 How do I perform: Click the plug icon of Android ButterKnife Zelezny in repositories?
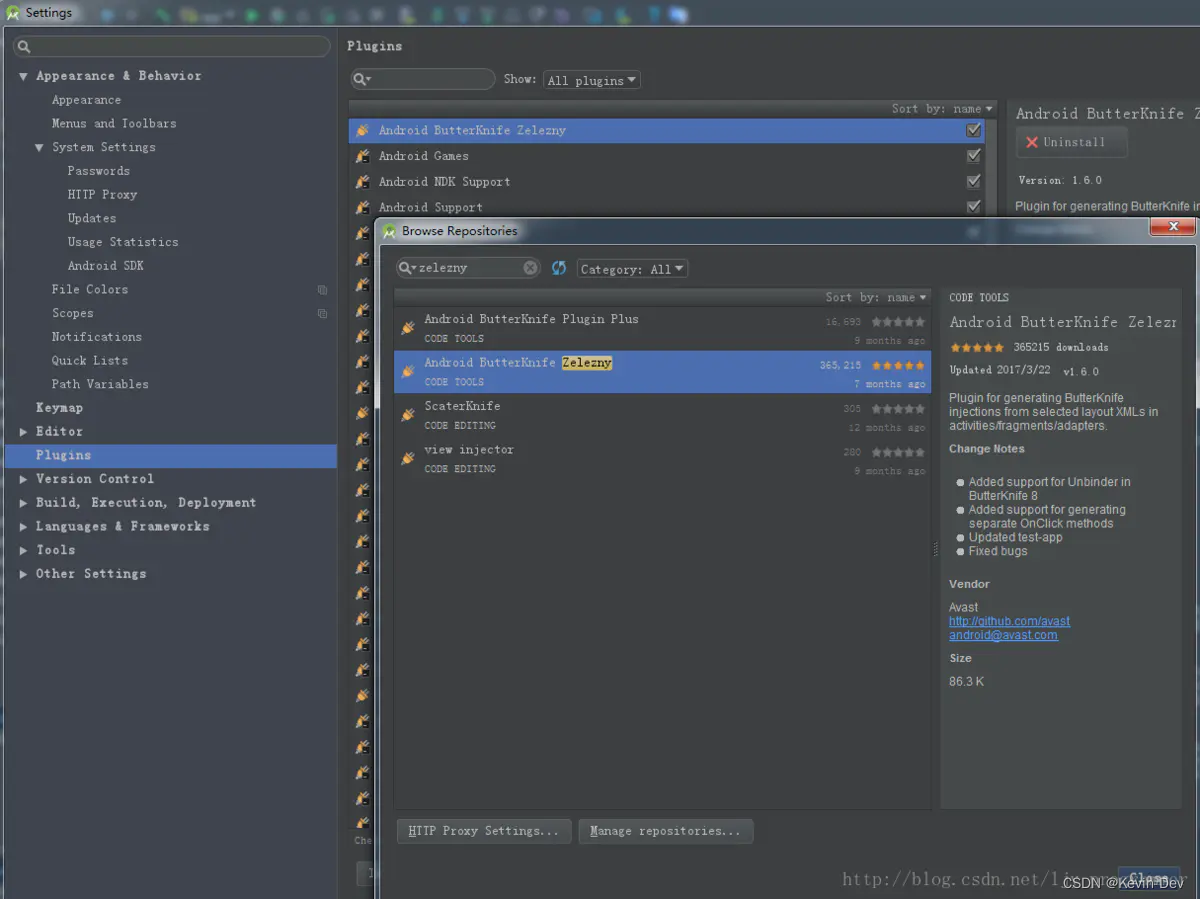(x=407, y=371)
